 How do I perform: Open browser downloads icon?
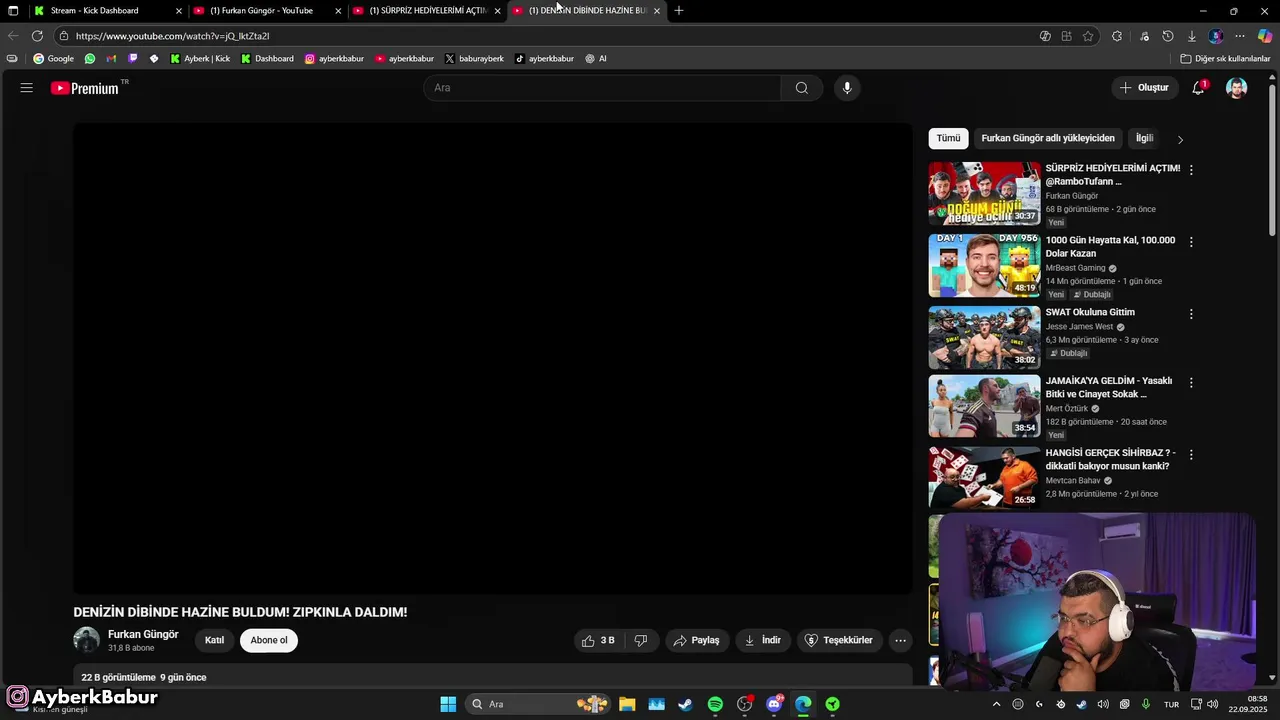pyautogui.click(x=1192, y=36)
